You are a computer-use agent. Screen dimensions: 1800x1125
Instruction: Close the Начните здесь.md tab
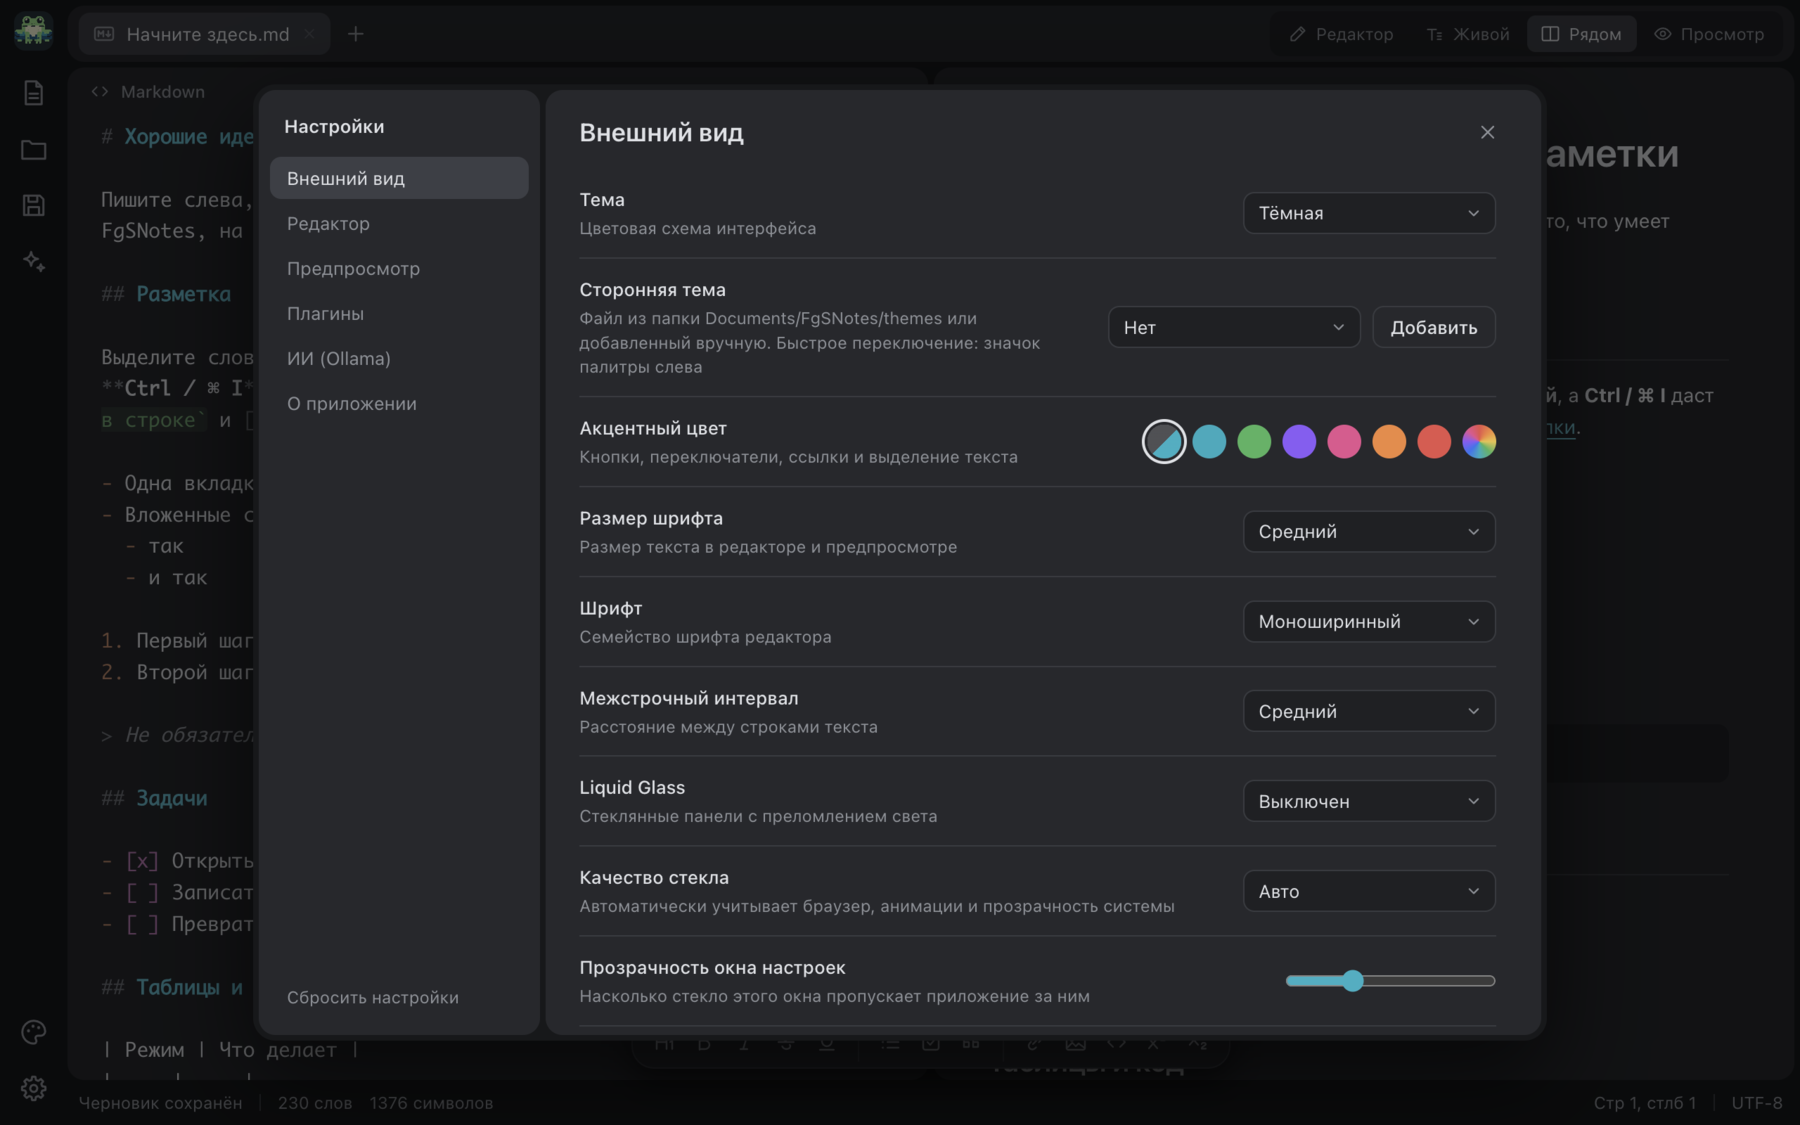(310, 34)
